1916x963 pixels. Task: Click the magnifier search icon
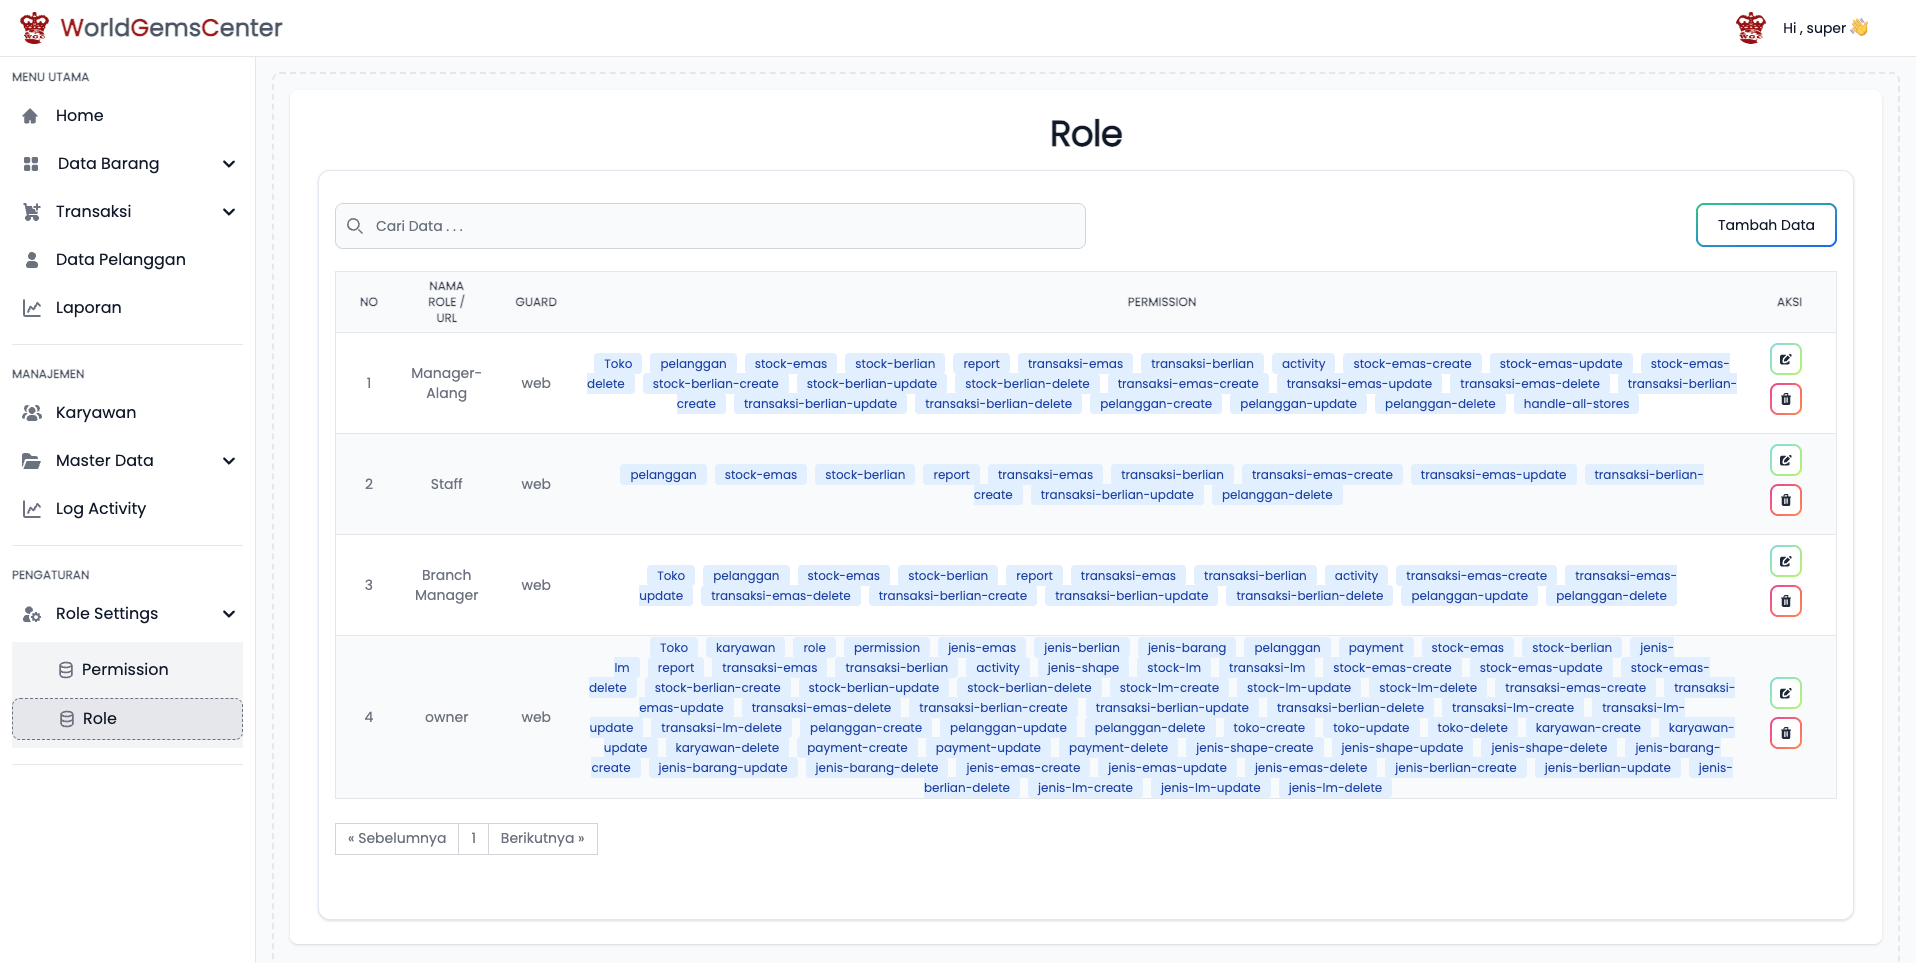(355, 226)
